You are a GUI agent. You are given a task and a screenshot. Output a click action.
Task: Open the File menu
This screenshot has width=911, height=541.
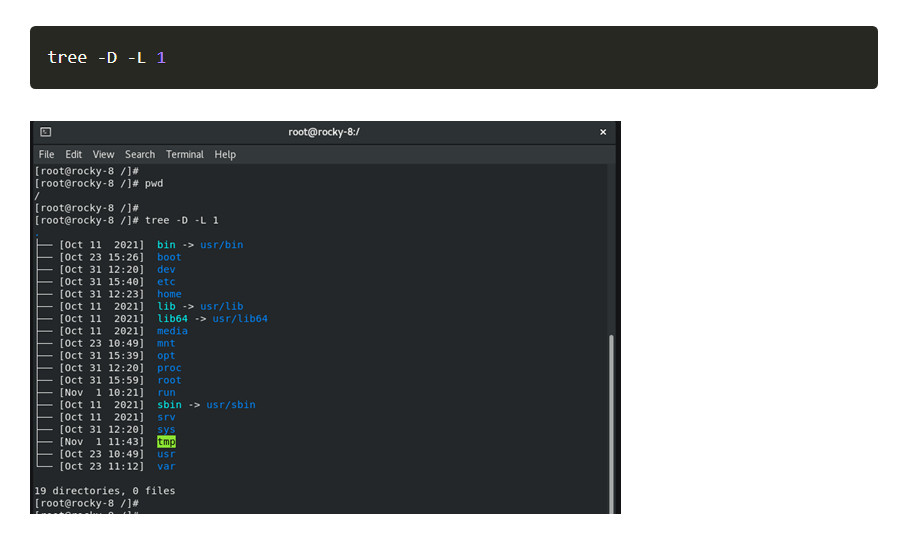46,155
